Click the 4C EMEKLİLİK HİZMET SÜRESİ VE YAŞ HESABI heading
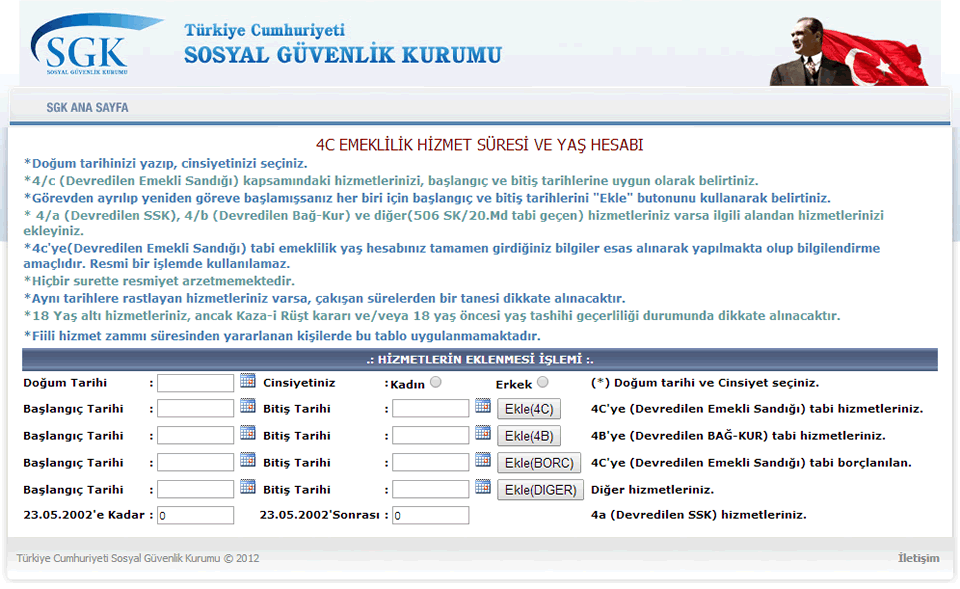Screen dimensions: 960x589 point(479,145)
